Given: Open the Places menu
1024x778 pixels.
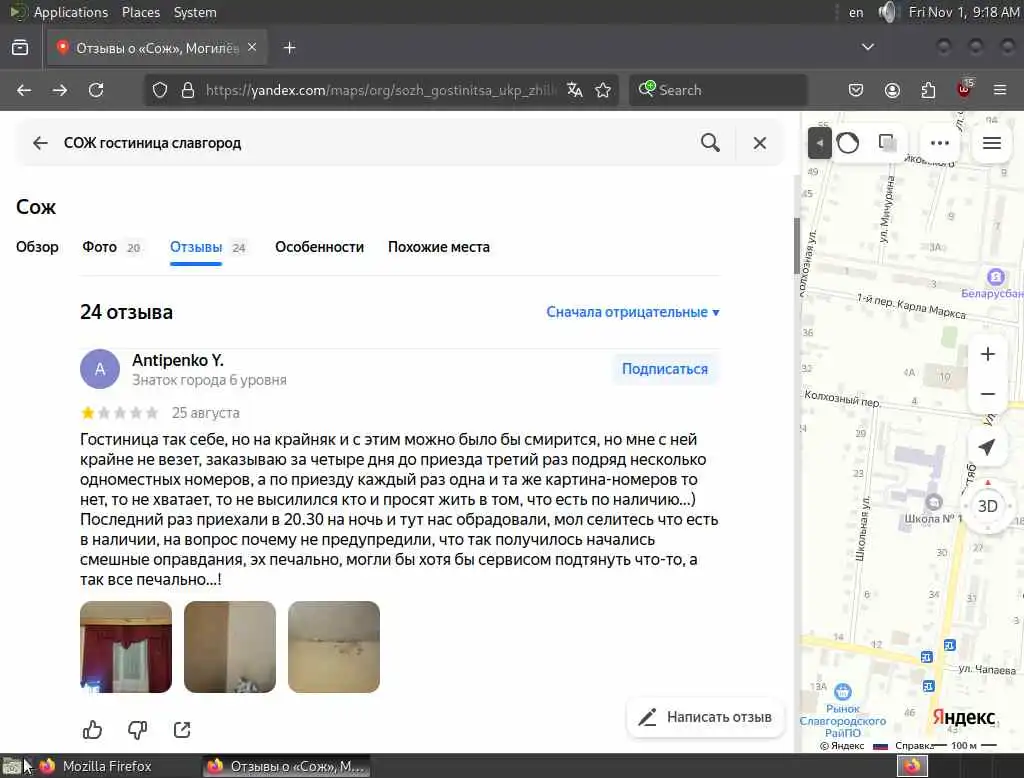Looking at the screenshot, I should click(140, 12).
